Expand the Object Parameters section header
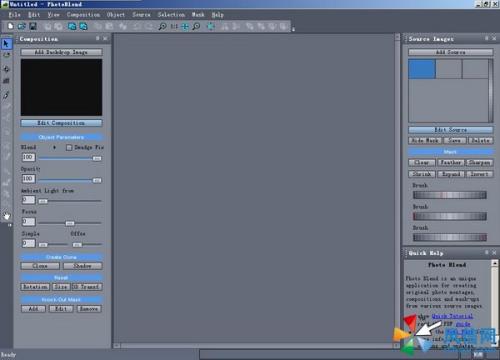Screen dimensions: 500x360 [61, 137]
